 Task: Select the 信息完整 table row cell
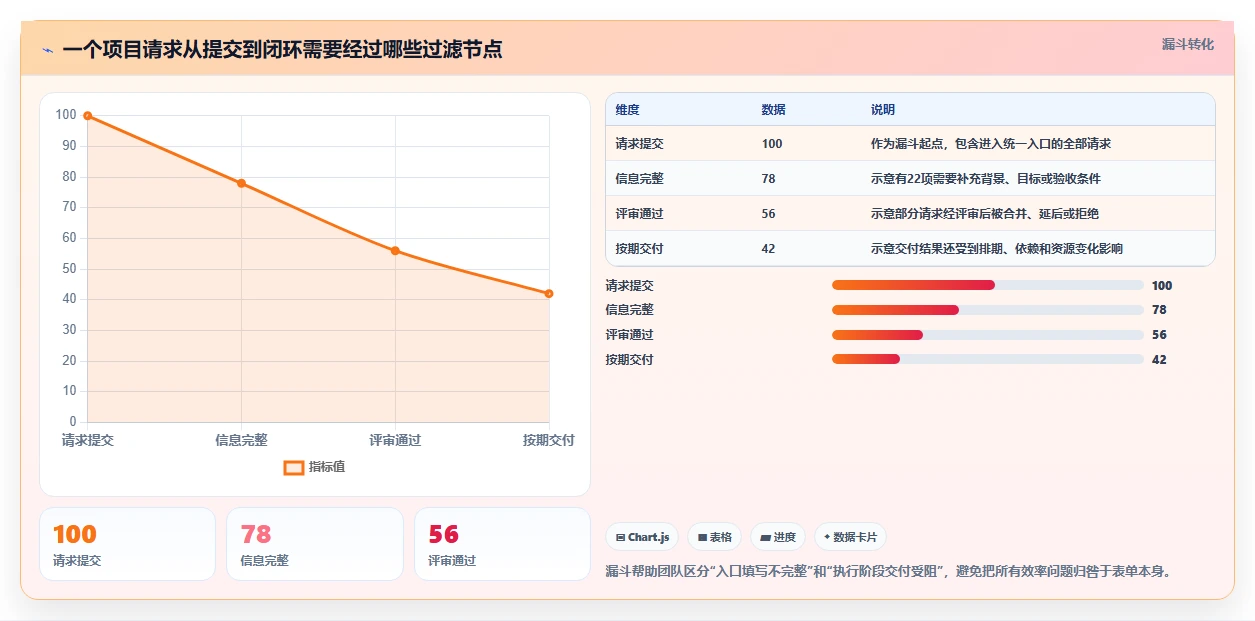[639, 179]
